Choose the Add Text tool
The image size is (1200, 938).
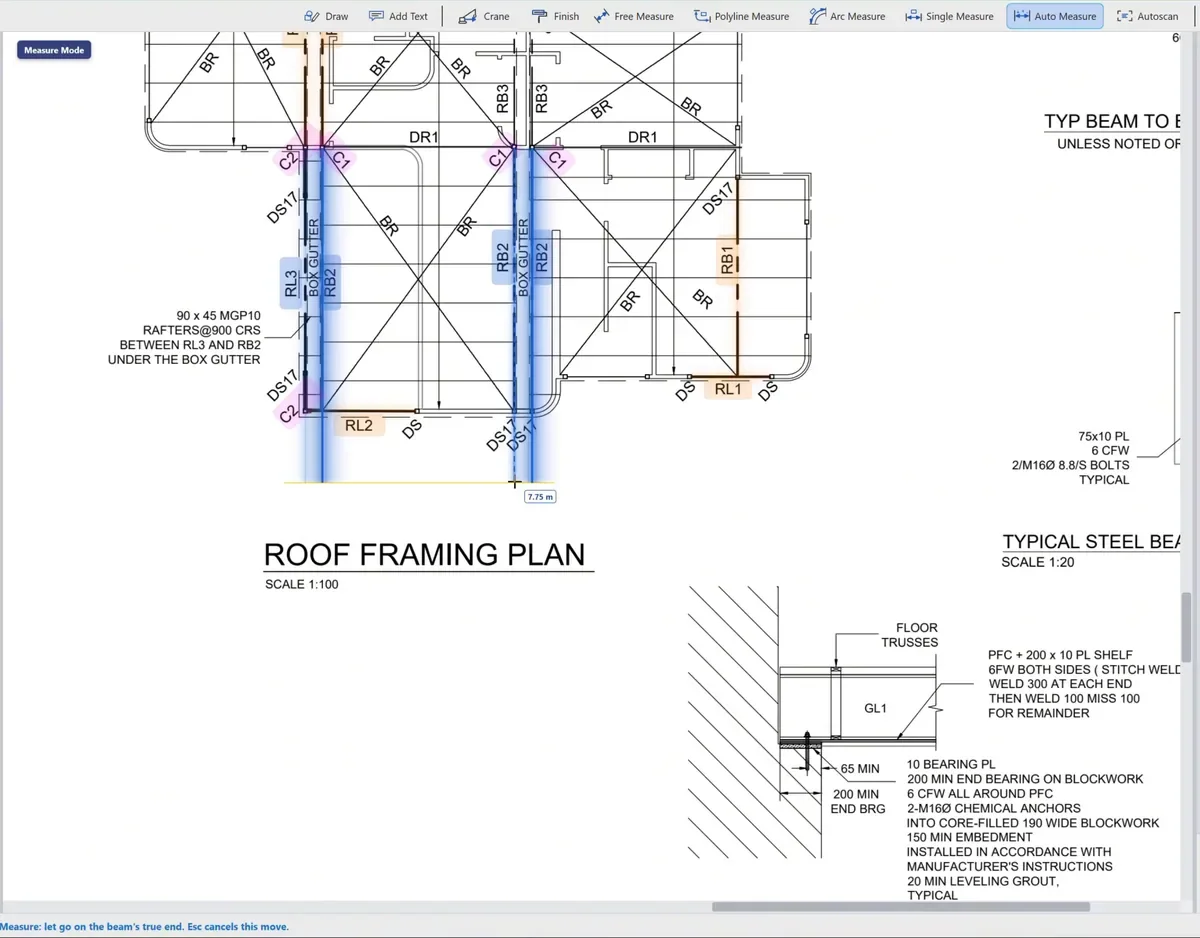(x=398, y=16)
